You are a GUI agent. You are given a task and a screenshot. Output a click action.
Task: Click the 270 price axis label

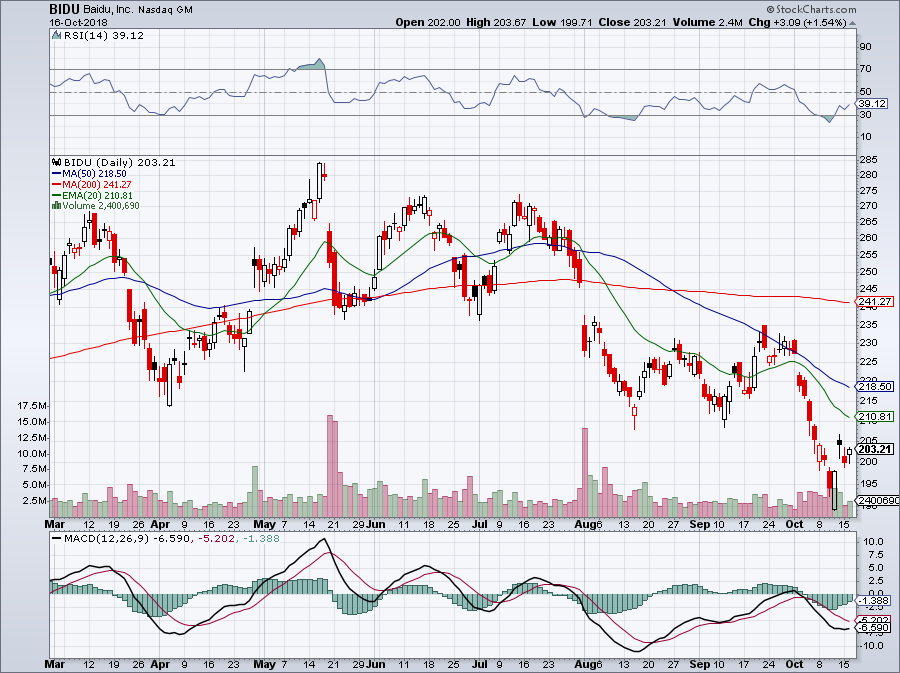(x=868, y=205)
